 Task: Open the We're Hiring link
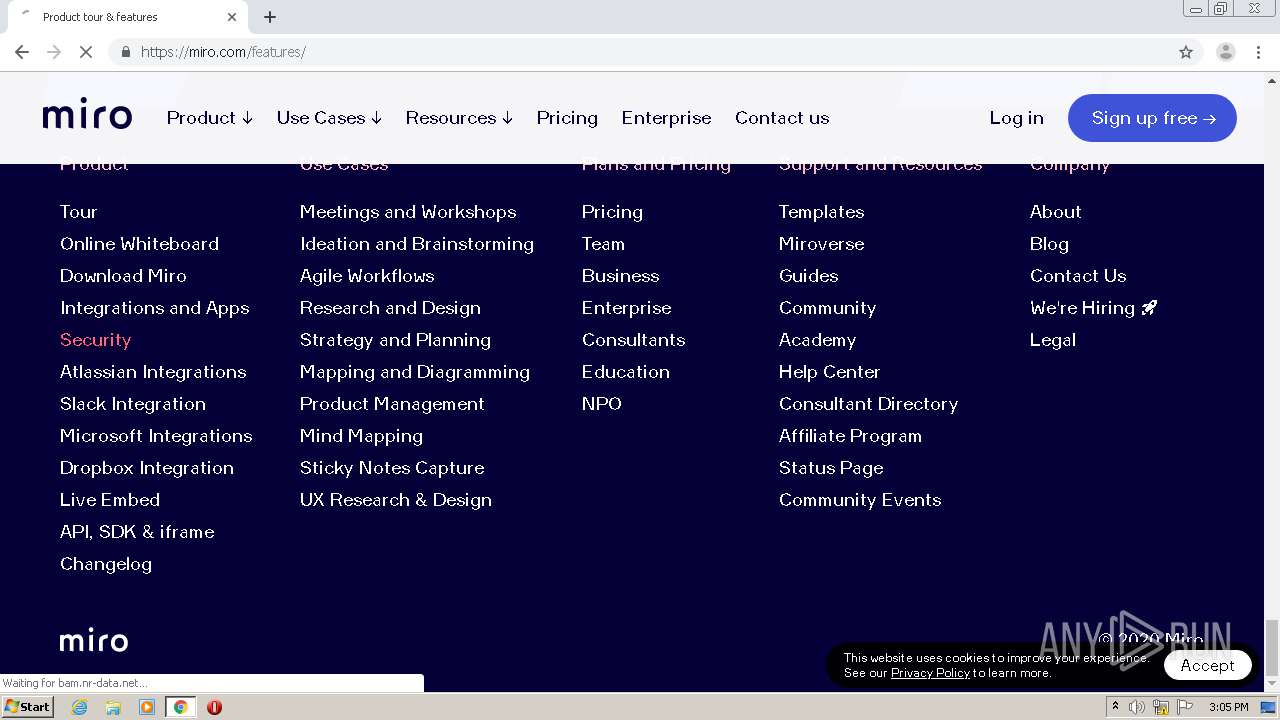click(1094, 308)
